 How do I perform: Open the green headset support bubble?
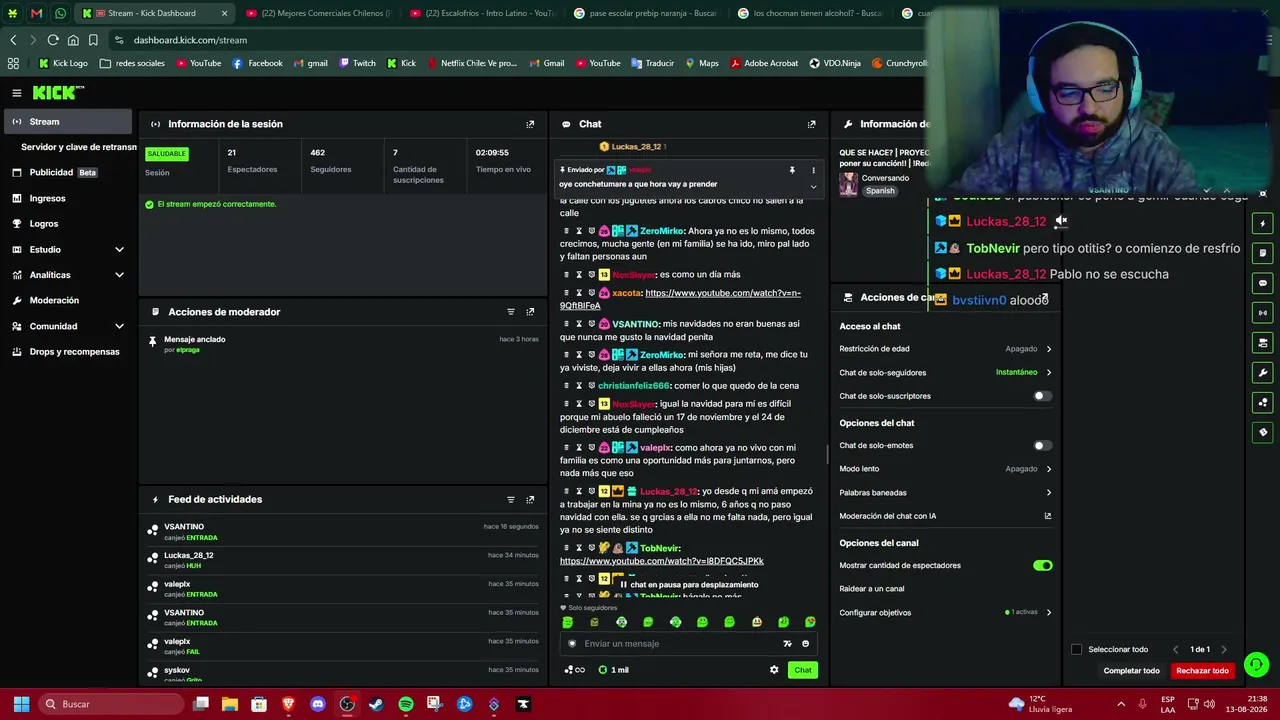point(1257,663)
